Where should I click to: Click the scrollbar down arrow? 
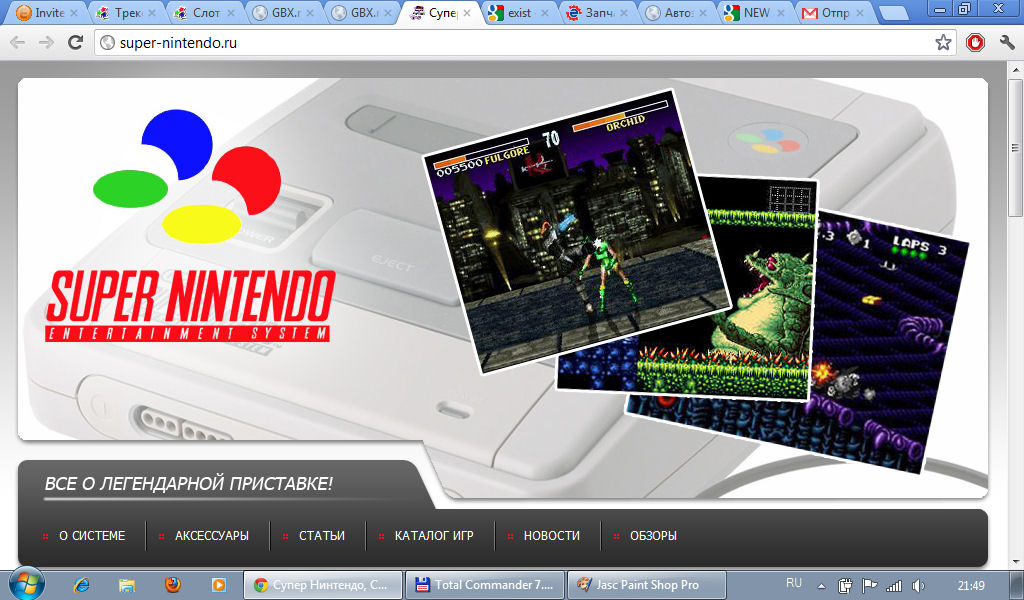[x=1016, y=561]
